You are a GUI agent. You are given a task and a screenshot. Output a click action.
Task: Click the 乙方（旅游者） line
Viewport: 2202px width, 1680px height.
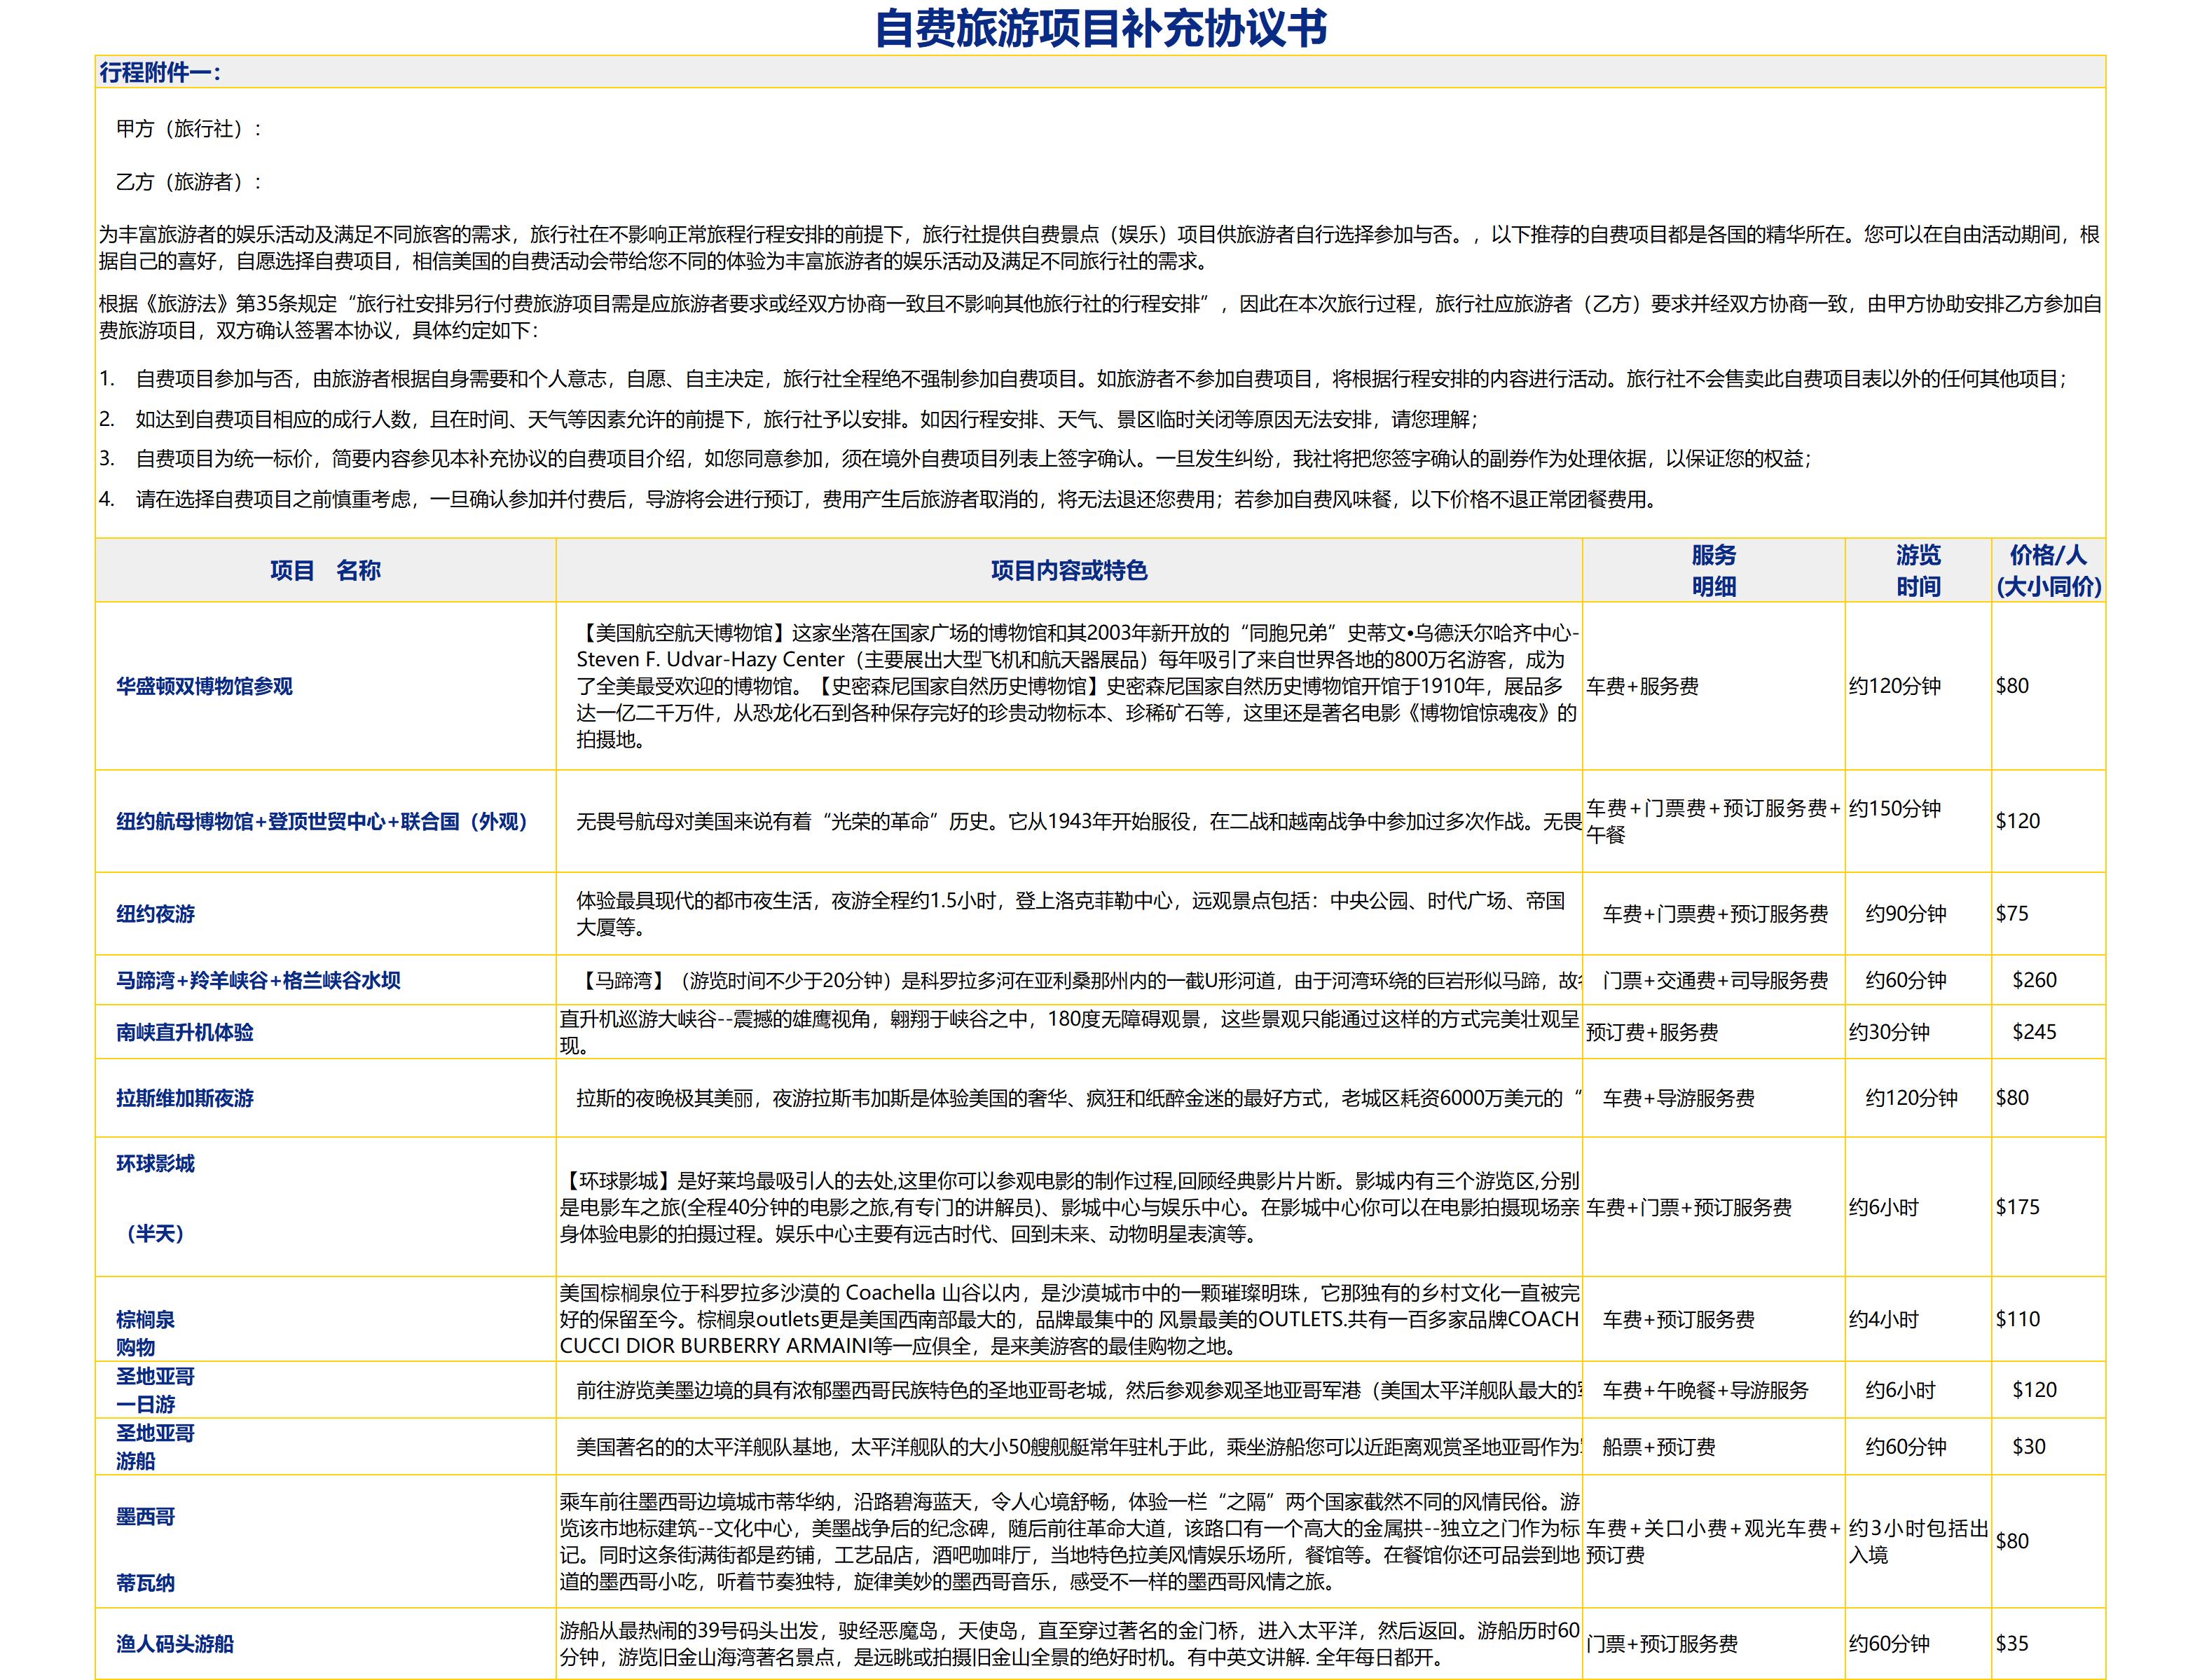tap(189, 181)
